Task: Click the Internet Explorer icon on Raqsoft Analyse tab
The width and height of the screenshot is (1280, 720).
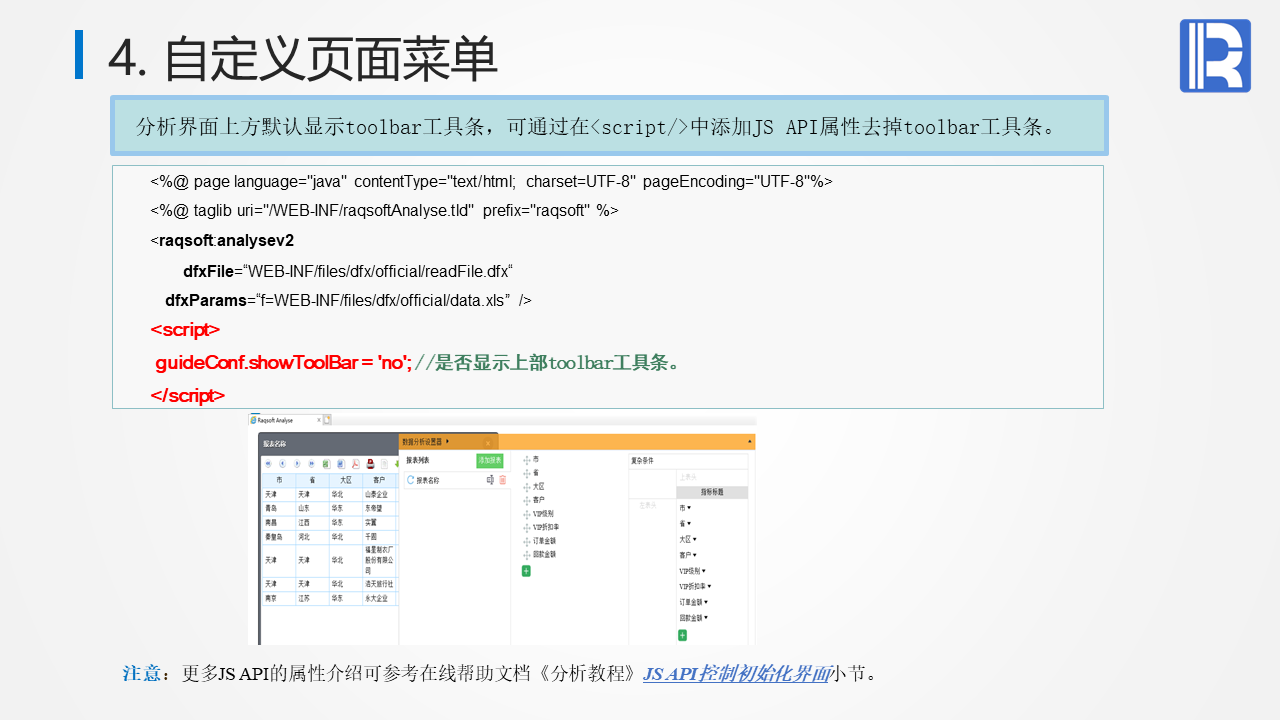Action: pos(253,420)
